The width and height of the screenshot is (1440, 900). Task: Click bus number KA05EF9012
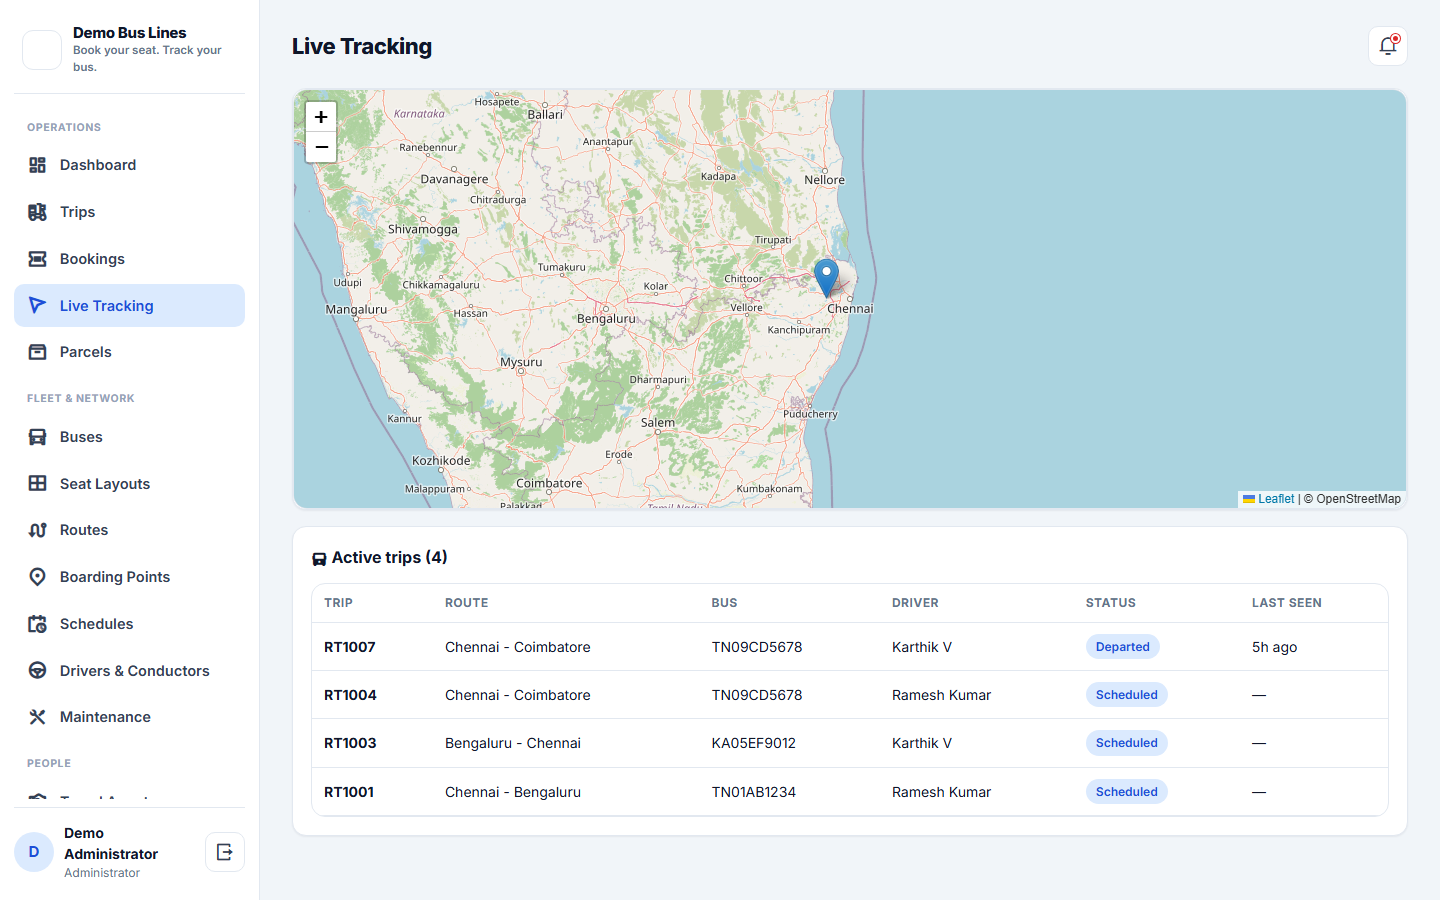pyautogui.click(x=754, y=743)
